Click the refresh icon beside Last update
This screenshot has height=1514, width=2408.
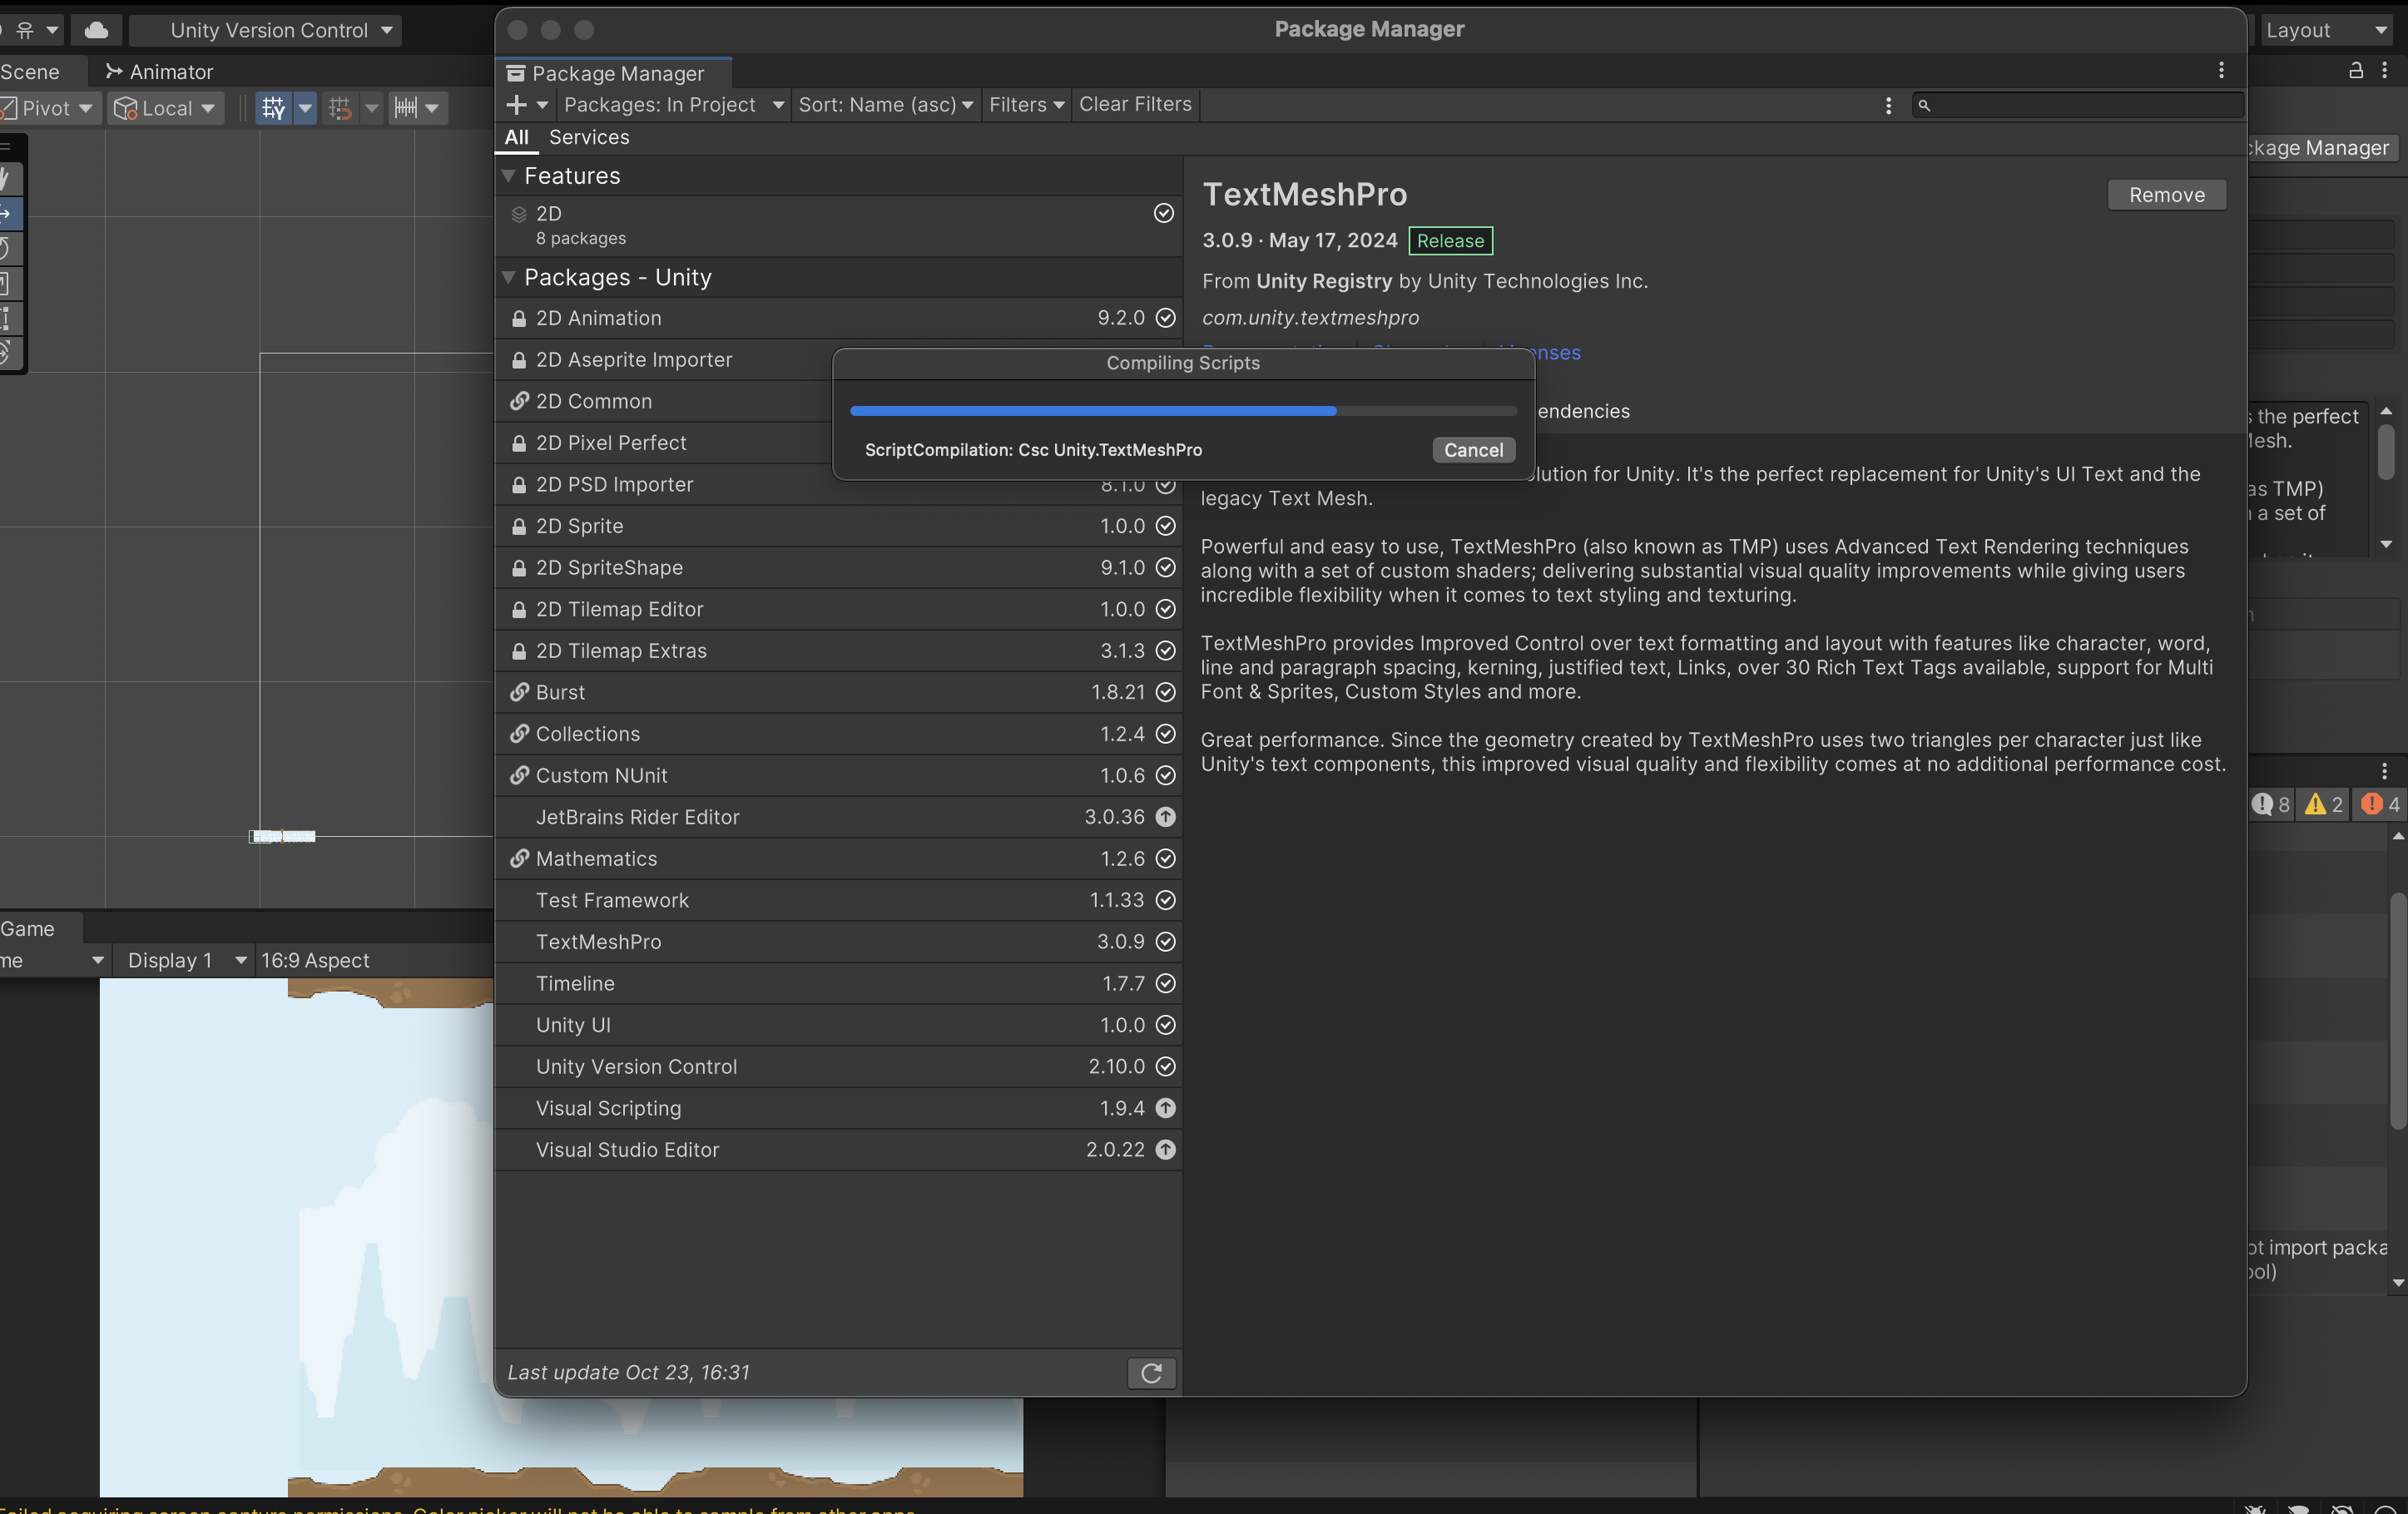(x=1151, y=1373)
